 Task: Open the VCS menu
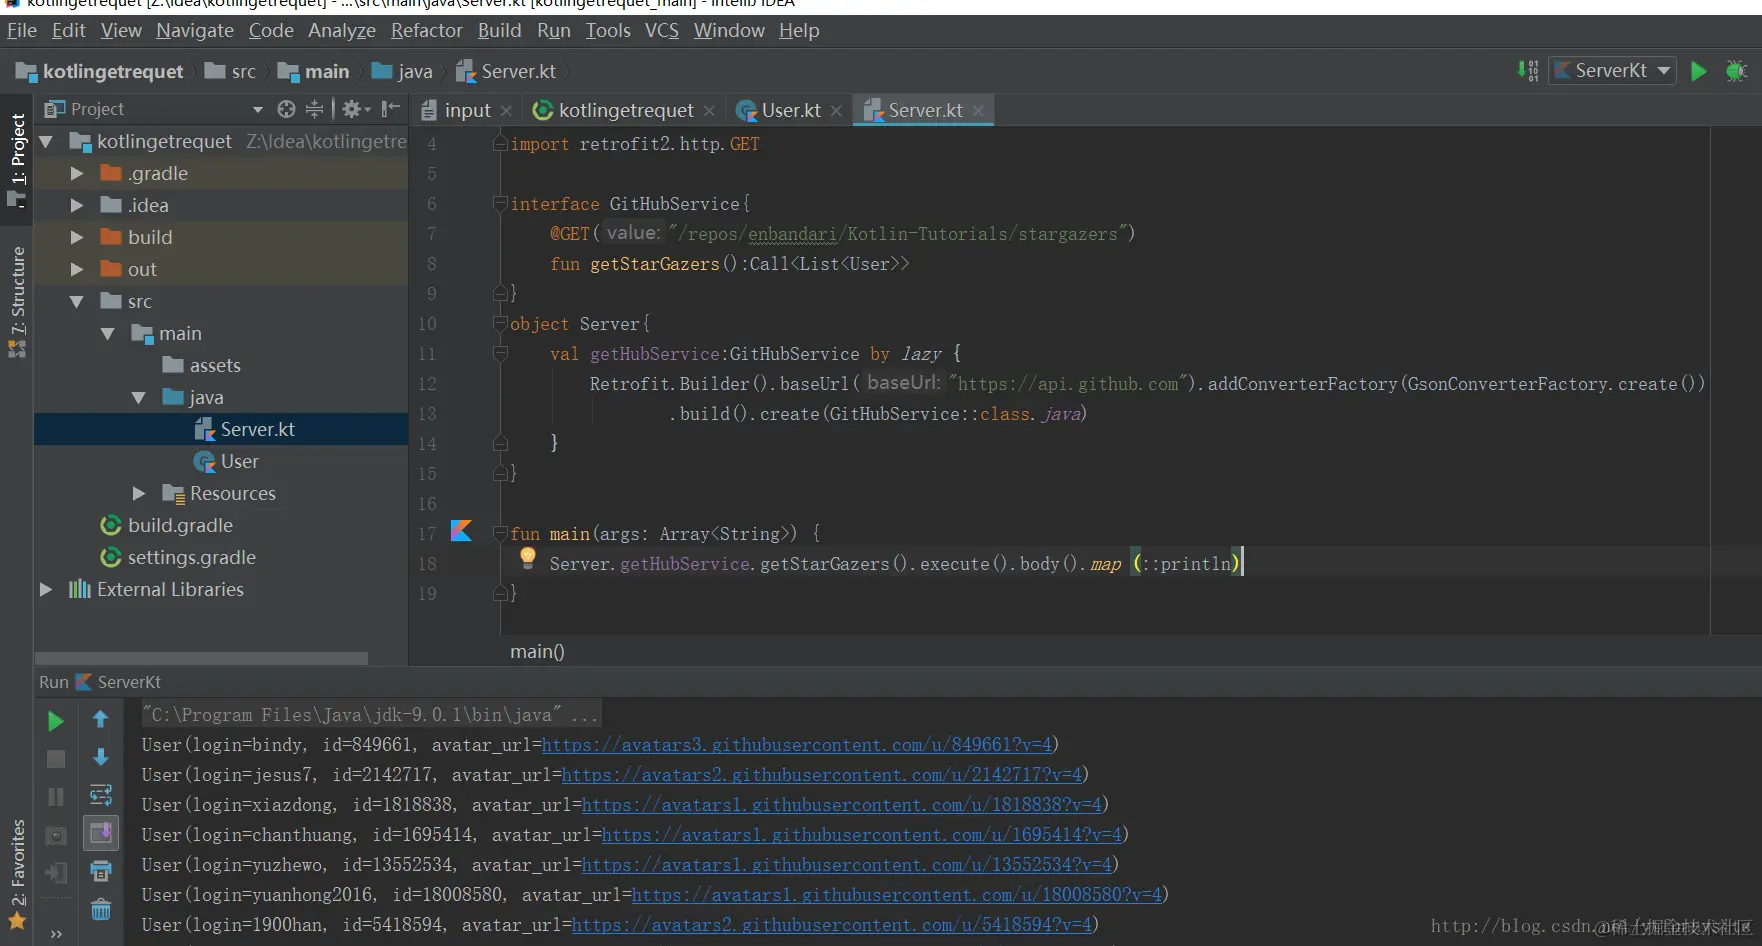coord(662,31)
